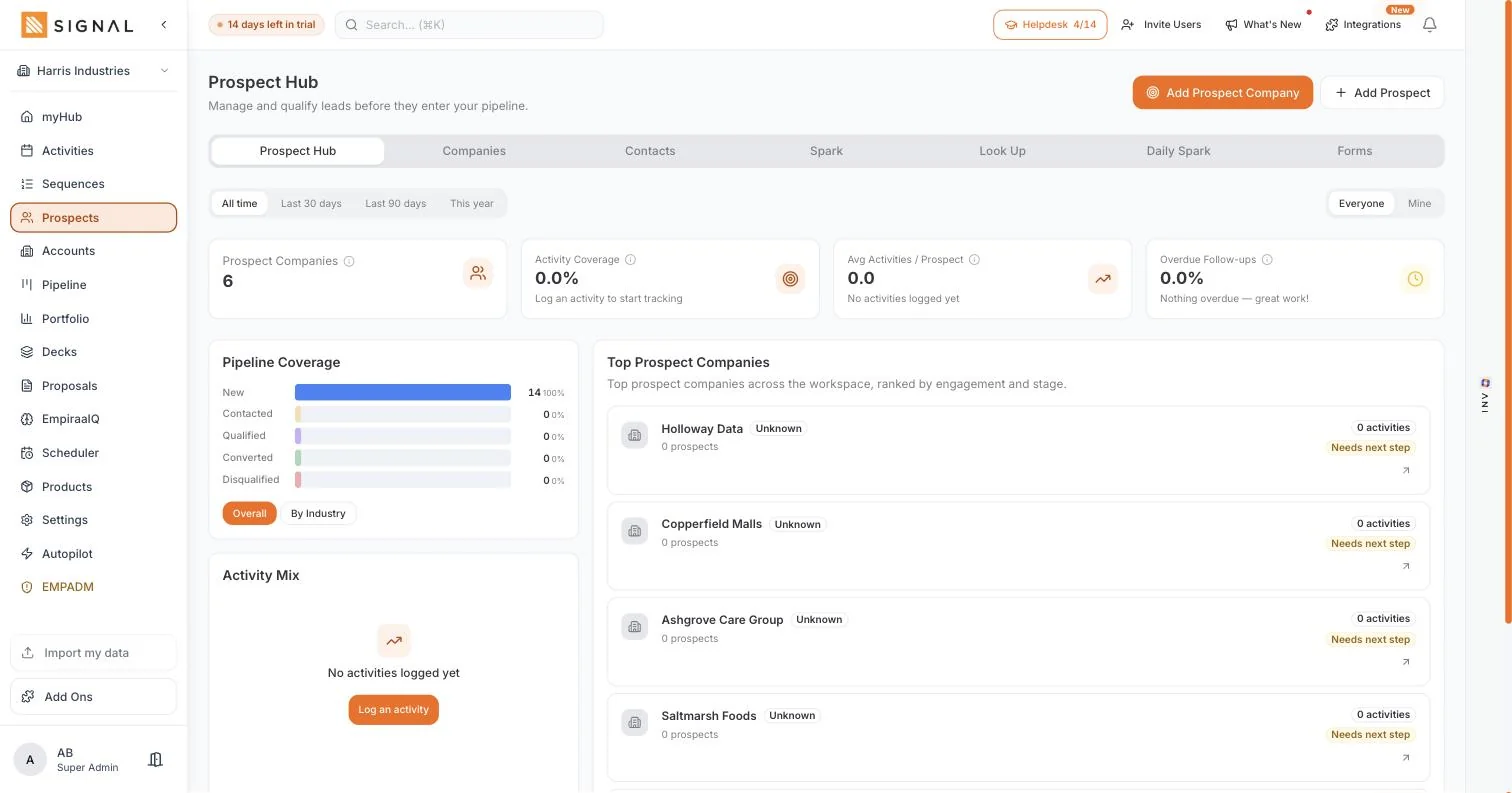This screenshot has height=793, width=1512.
Task: Click the Disqualified pipeline bar
Action: click(x=403, y=480)
